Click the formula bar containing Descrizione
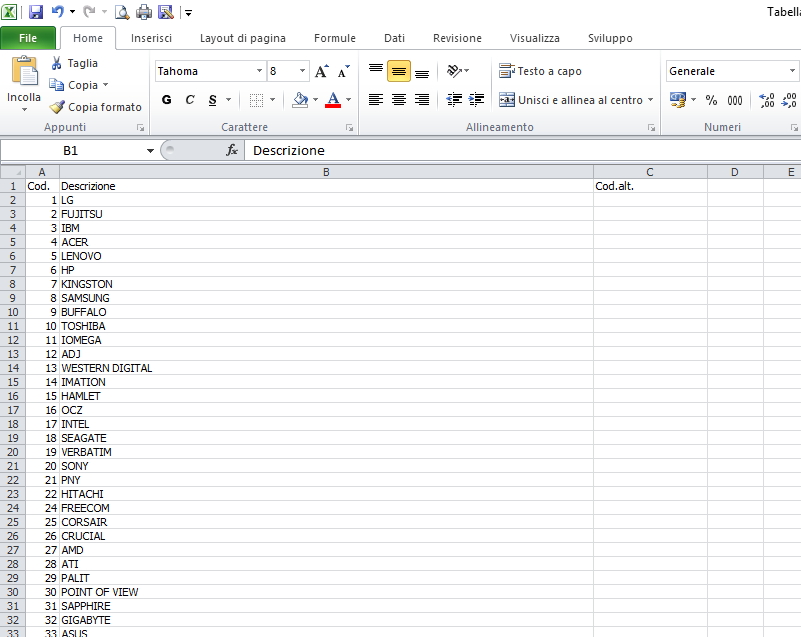Viewport: 801px width, 637px height. click(522, 150)
